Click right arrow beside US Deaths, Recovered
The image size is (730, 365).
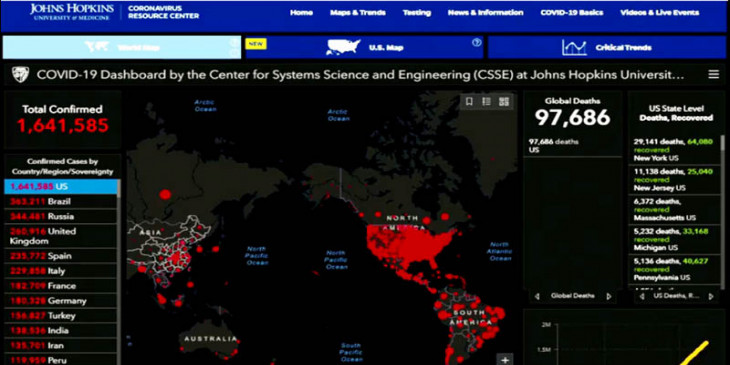click(x=711, y=296)
